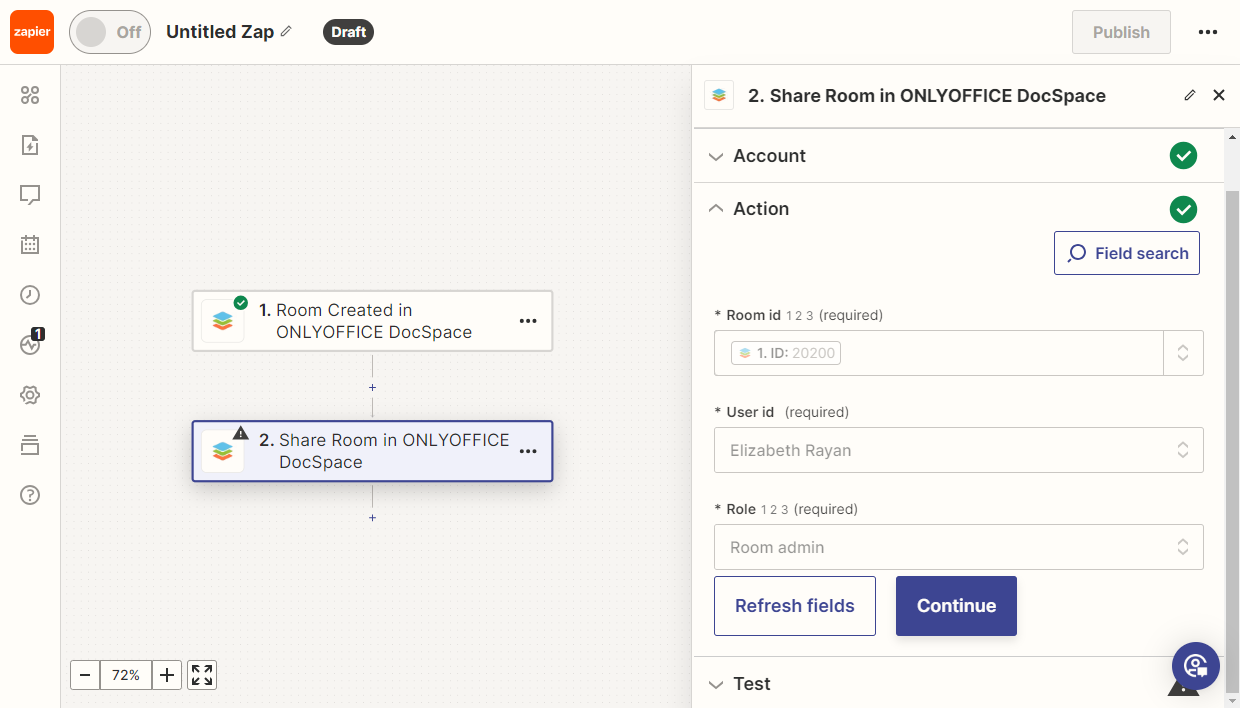Viewport: 1240px width, 708px height.
Task: Open the help question mark icon
Action: (x=30, y=495)
